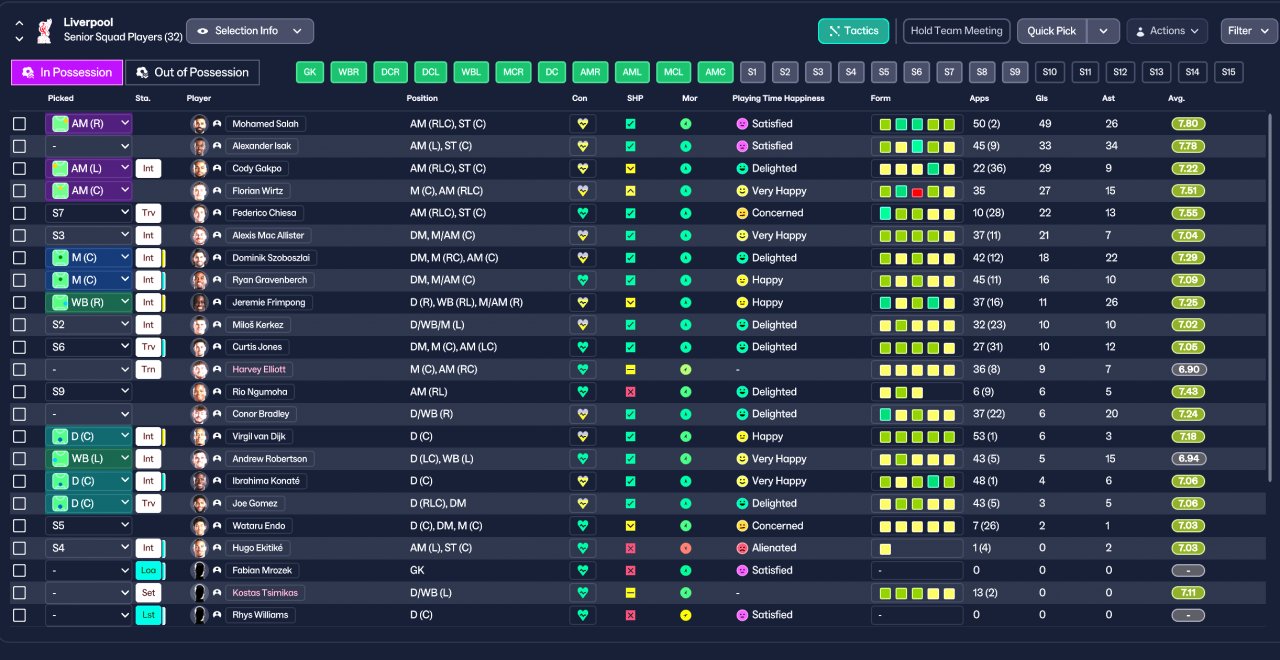Select the S15 substitute slot
Image resolution: width=1280 pixels, height=660 pixels.
[x=1228, y=72]
